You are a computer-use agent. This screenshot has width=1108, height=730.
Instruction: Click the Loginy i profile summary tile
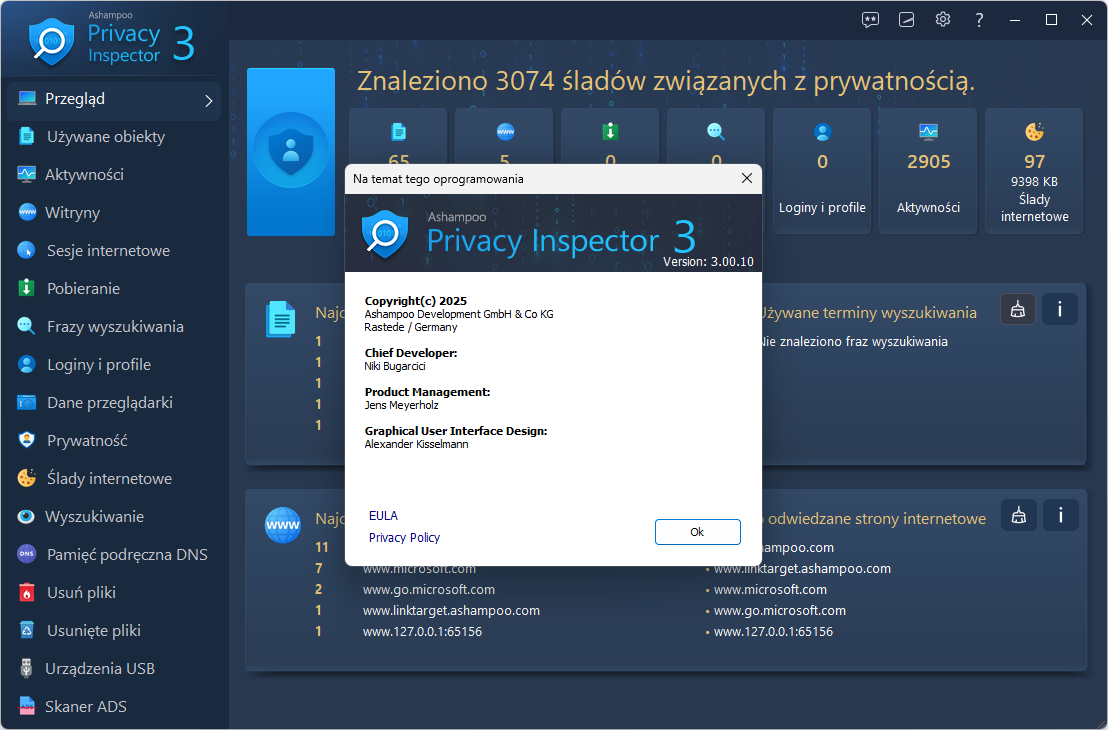pyautogui.click(x=822, y=171)
